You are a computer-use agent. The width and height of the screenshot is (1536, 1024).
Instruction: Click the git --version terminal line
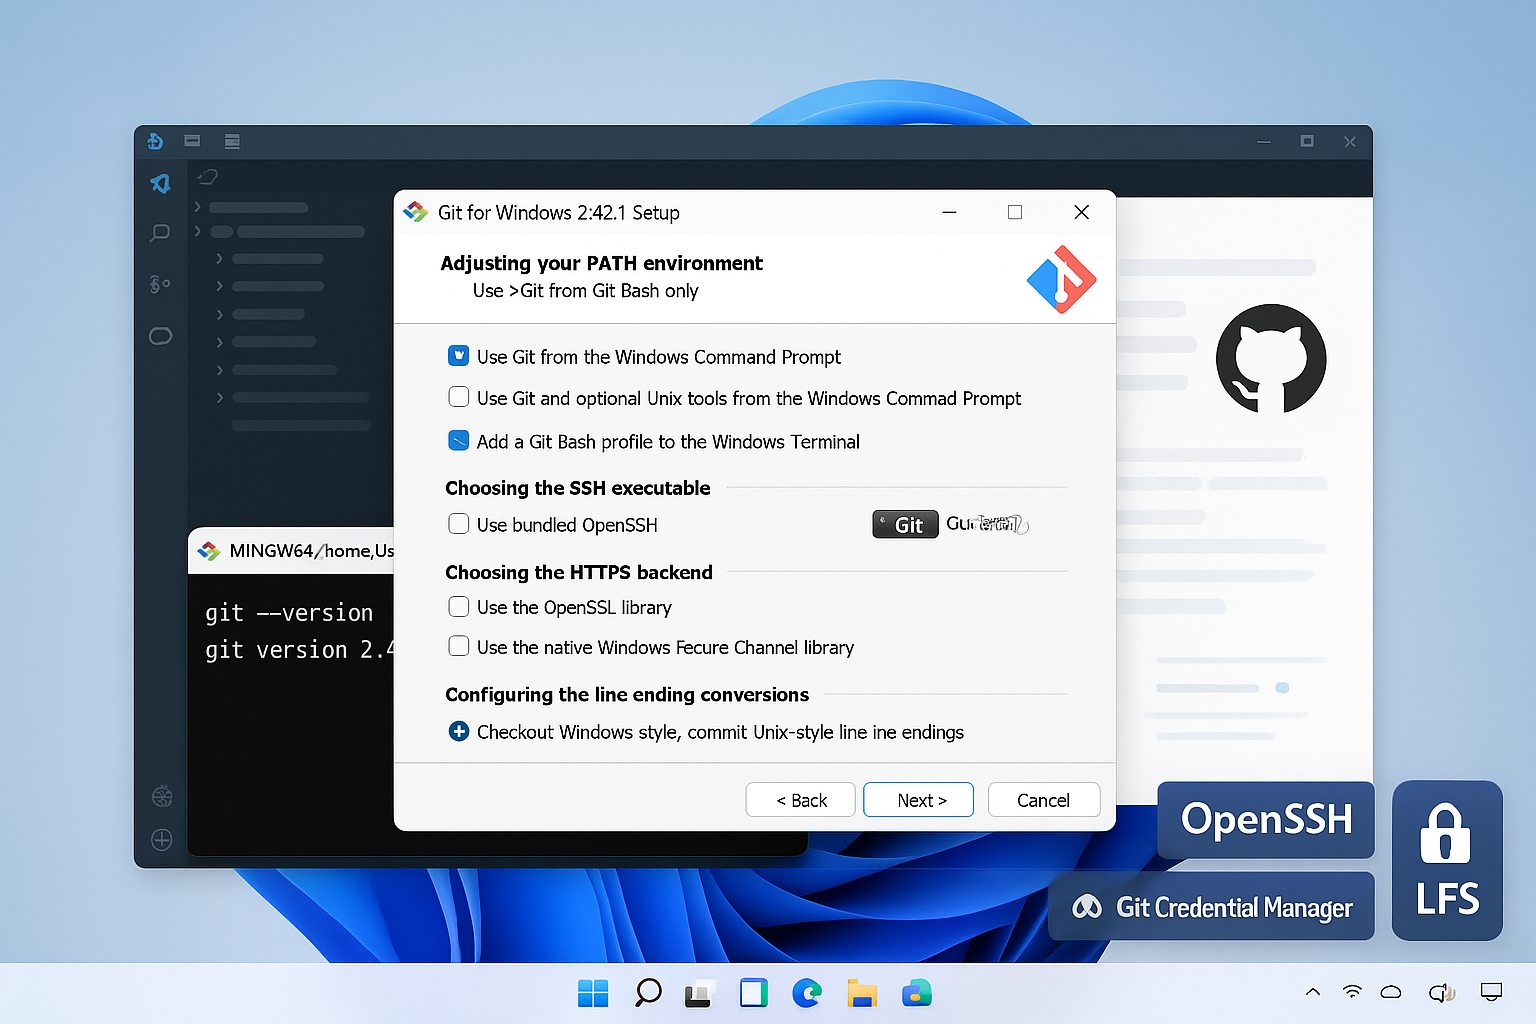coord(289,613)
